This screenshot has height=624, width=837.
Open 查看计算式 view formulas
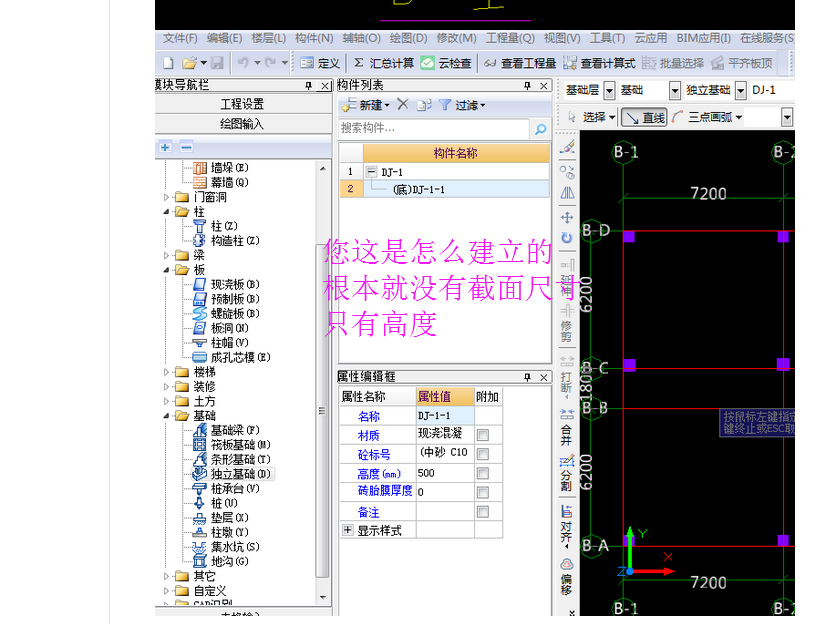599,63
